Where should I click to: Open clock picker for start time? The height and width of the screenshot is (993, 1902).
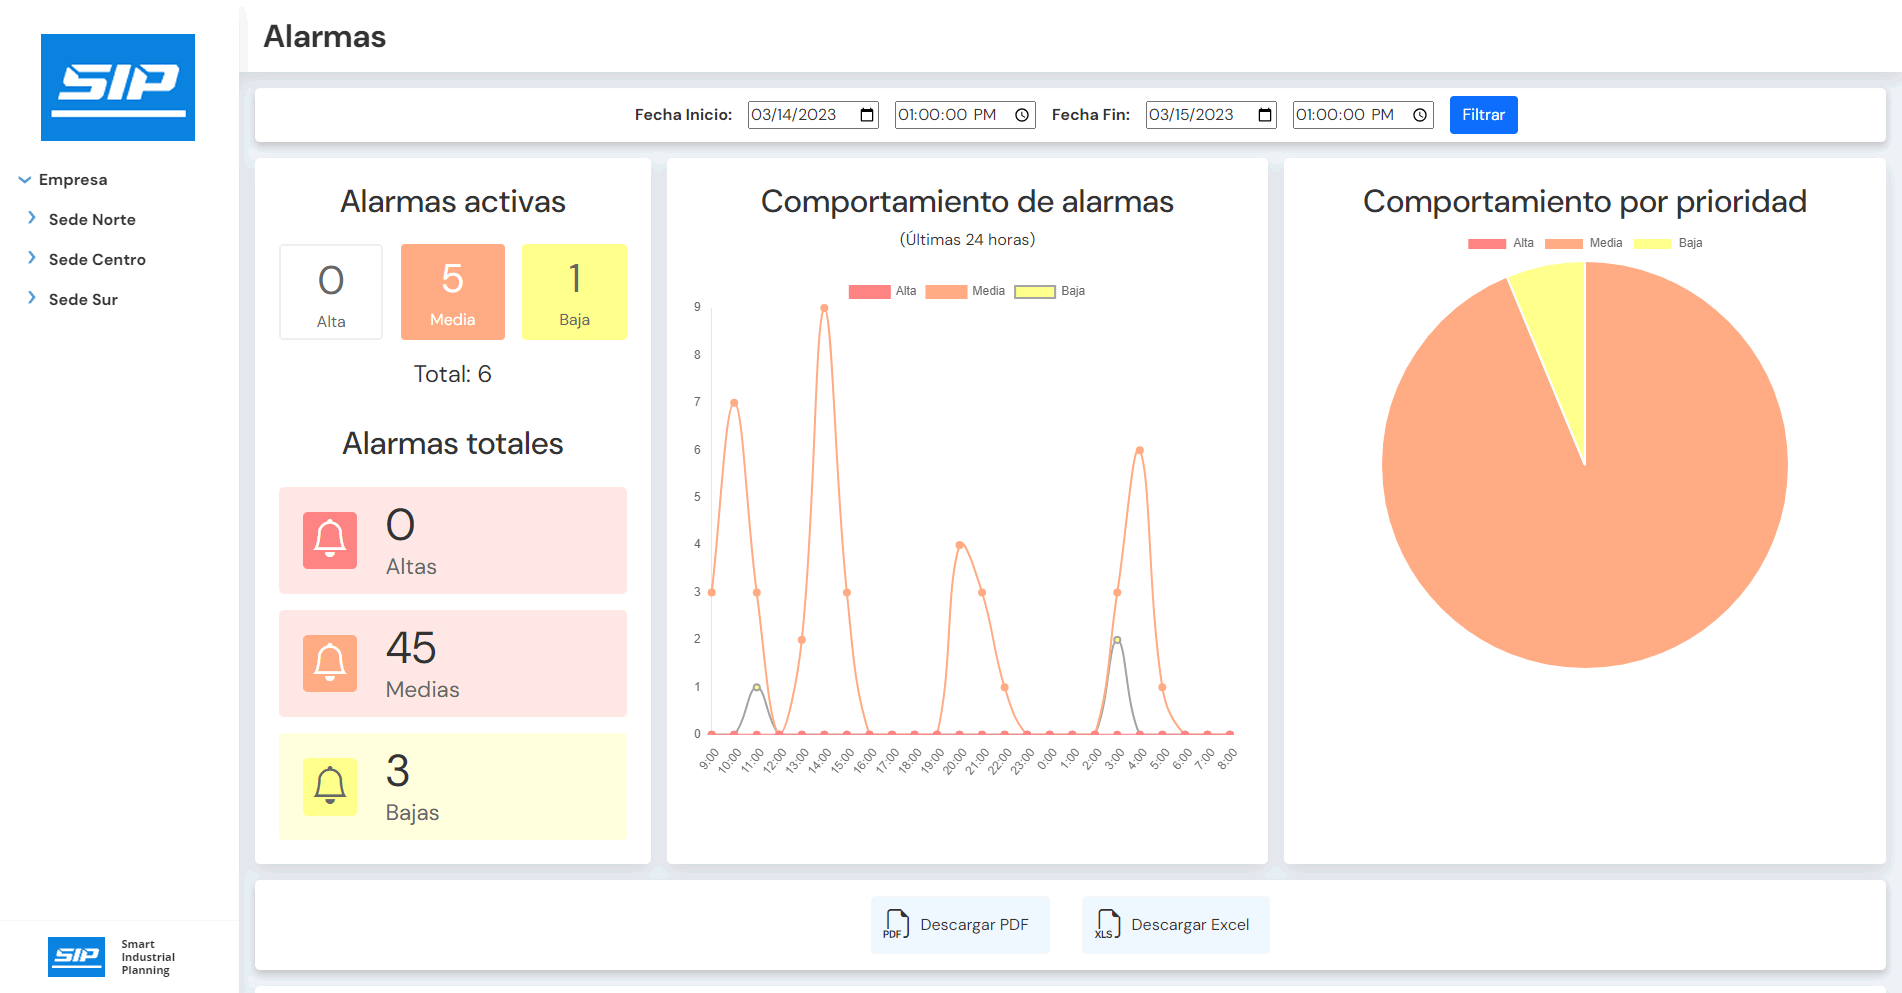click(1022, 115)
